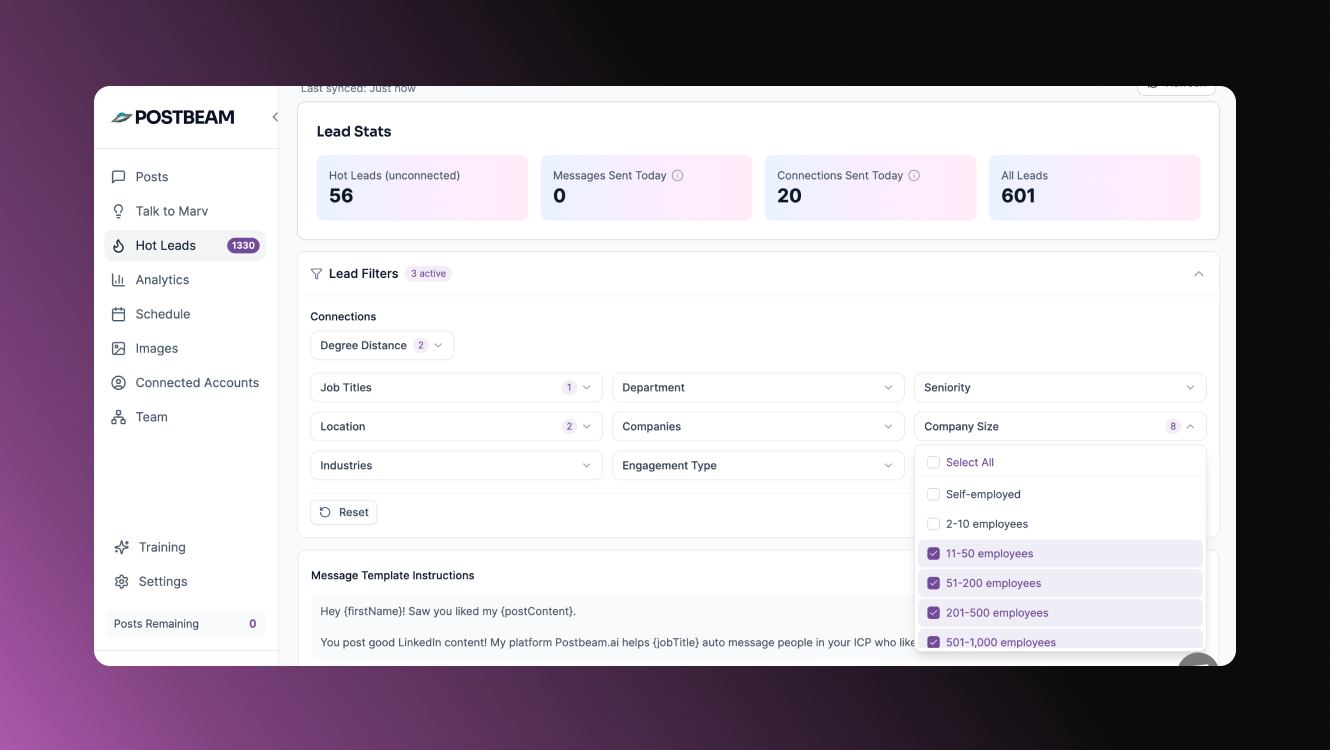This screenshot has width=1330, height=750.
Task: Click the Lead Filters funnel icon
Action: 317,274
